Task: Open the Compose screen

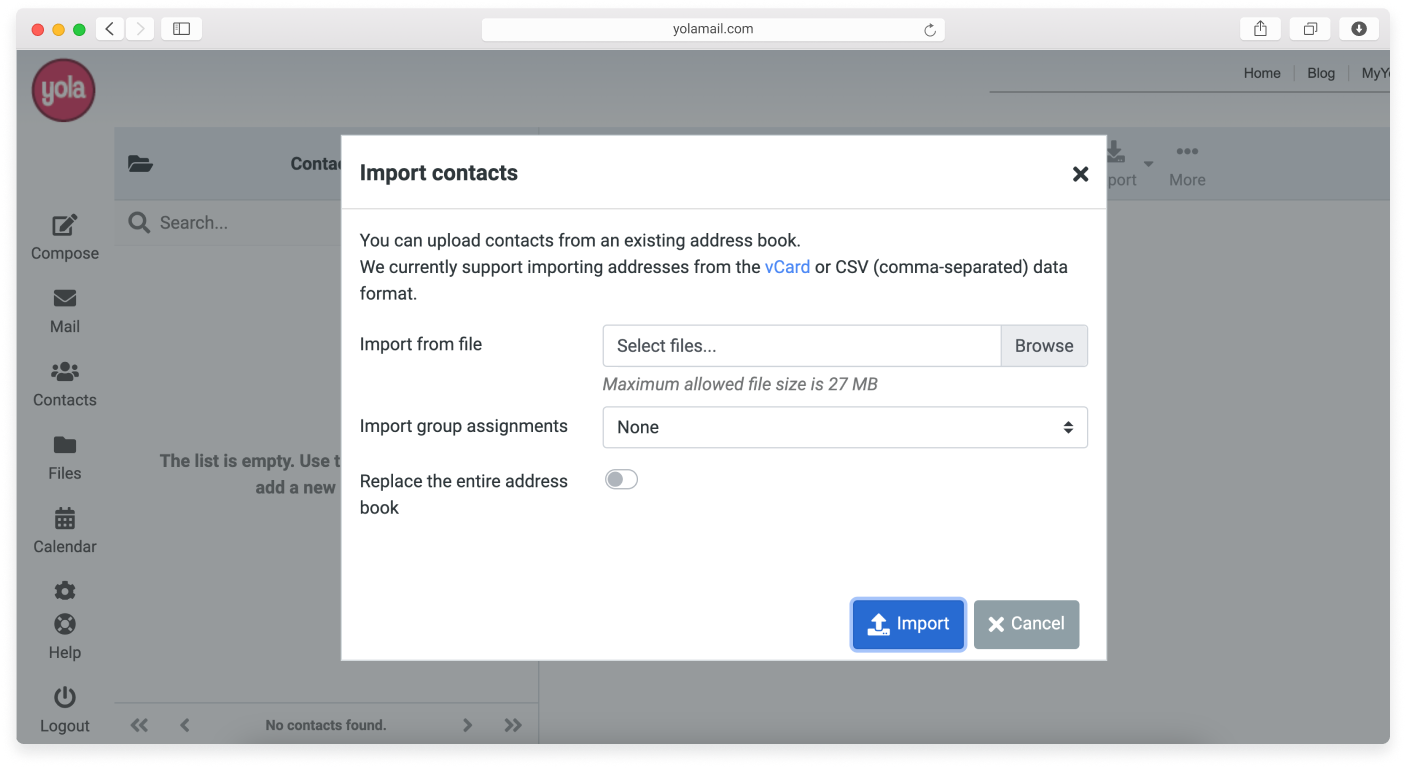Action: tap(64, 238)
